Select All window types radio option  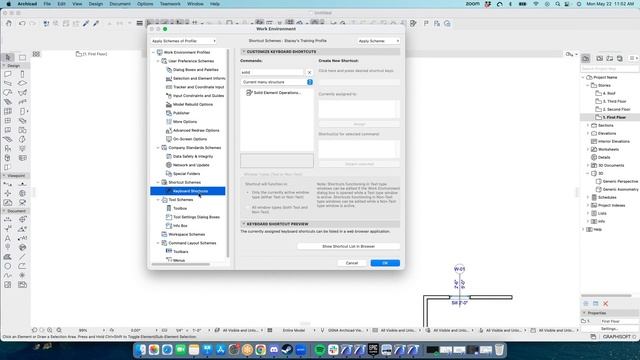click(x=248, y=208)
